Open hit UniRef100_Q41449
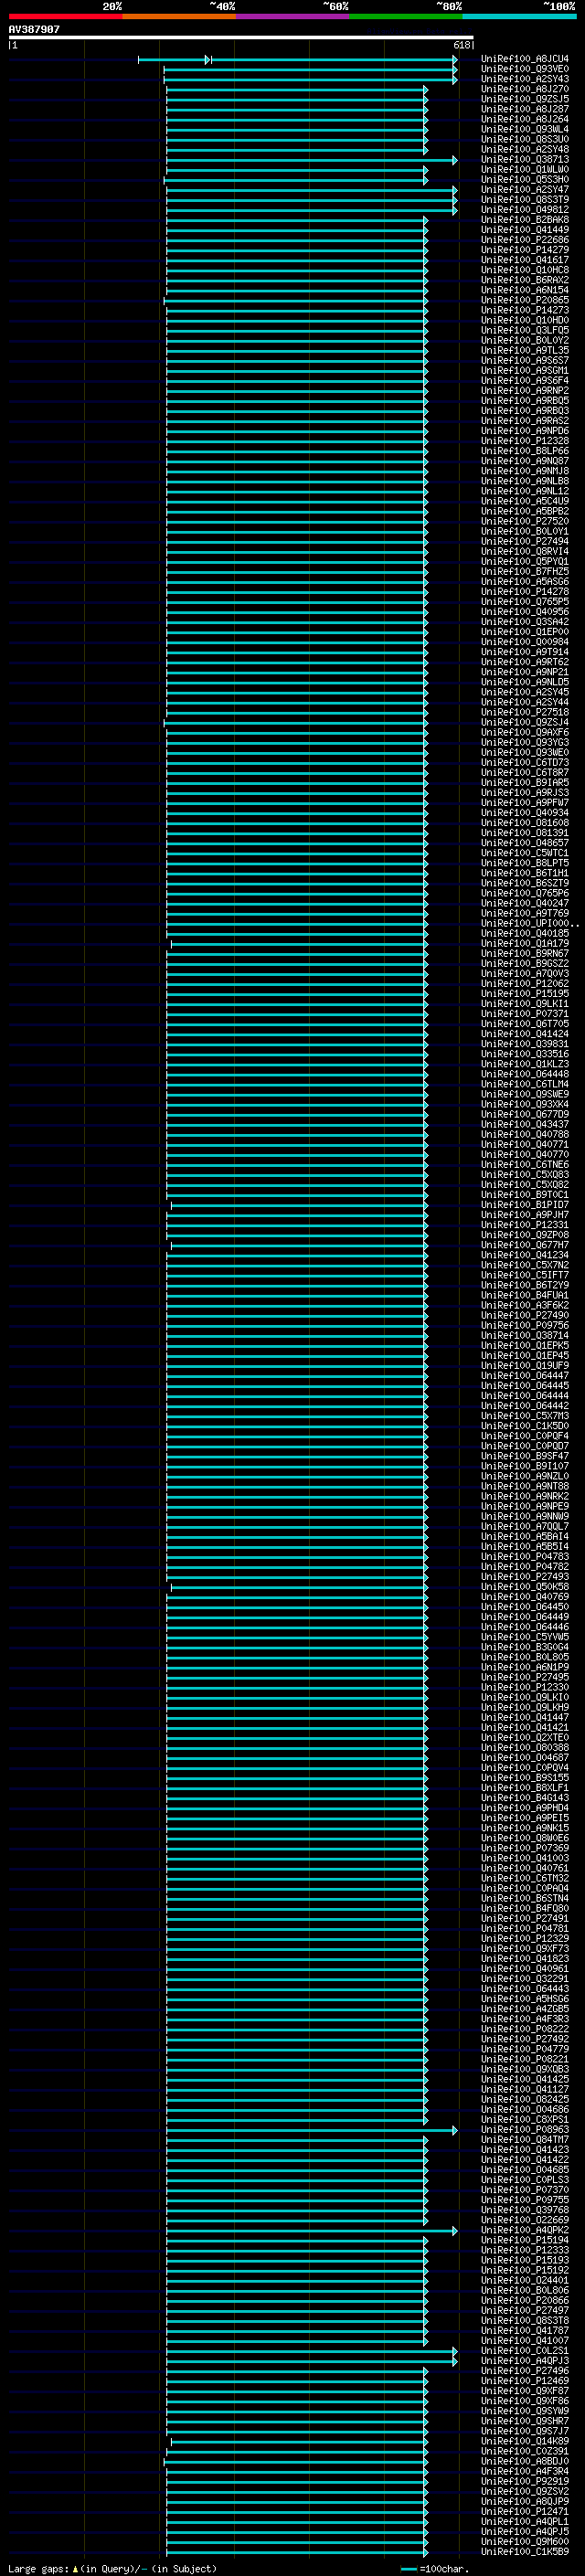The height and width of the screenshot is (2576, 585). 525,229
